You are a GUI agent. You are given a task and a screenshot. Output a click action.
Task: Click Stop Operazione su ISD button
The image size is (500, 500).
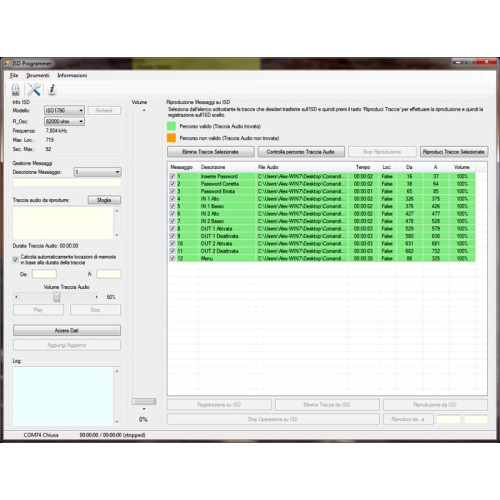click(273, 419)
